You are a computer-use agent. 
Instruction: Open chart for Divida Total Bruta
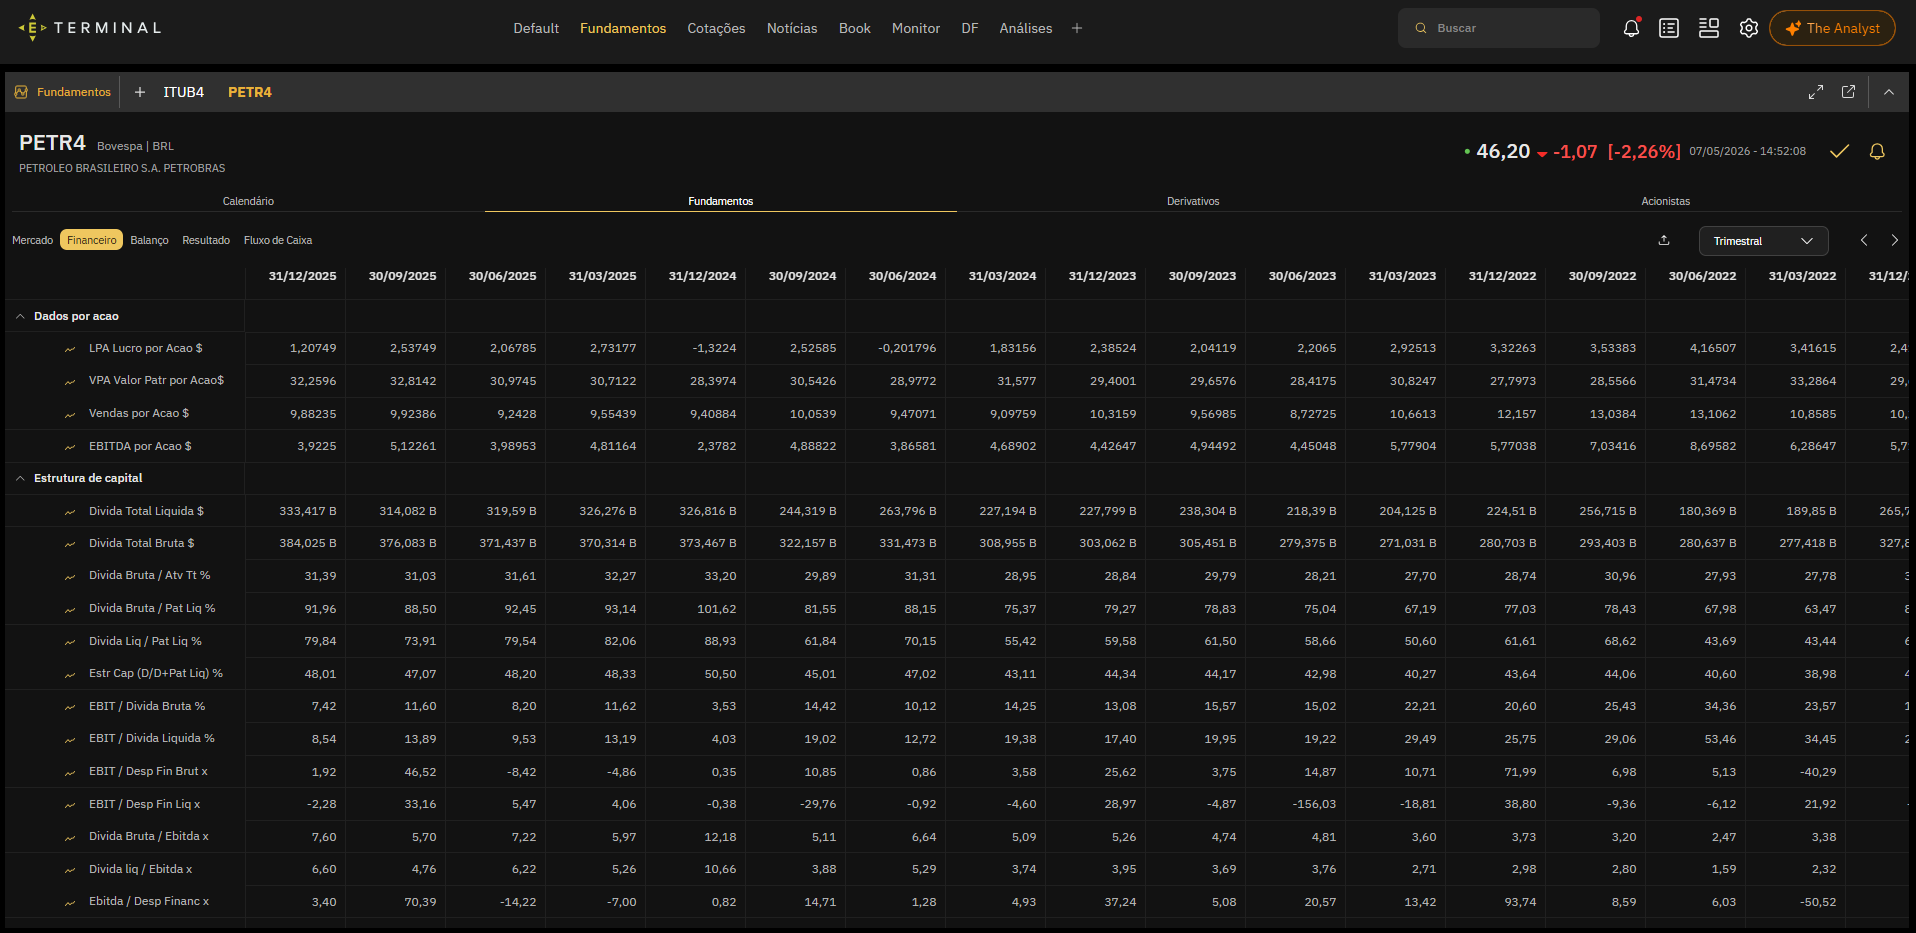click(x=70, y=544)
